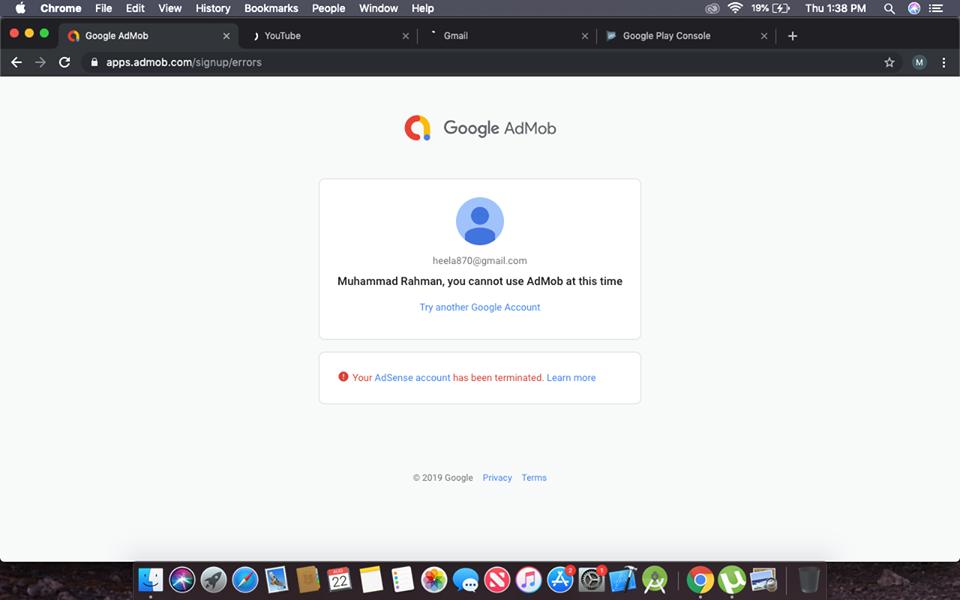Open Chrome three-dot menu

point(943,62)
